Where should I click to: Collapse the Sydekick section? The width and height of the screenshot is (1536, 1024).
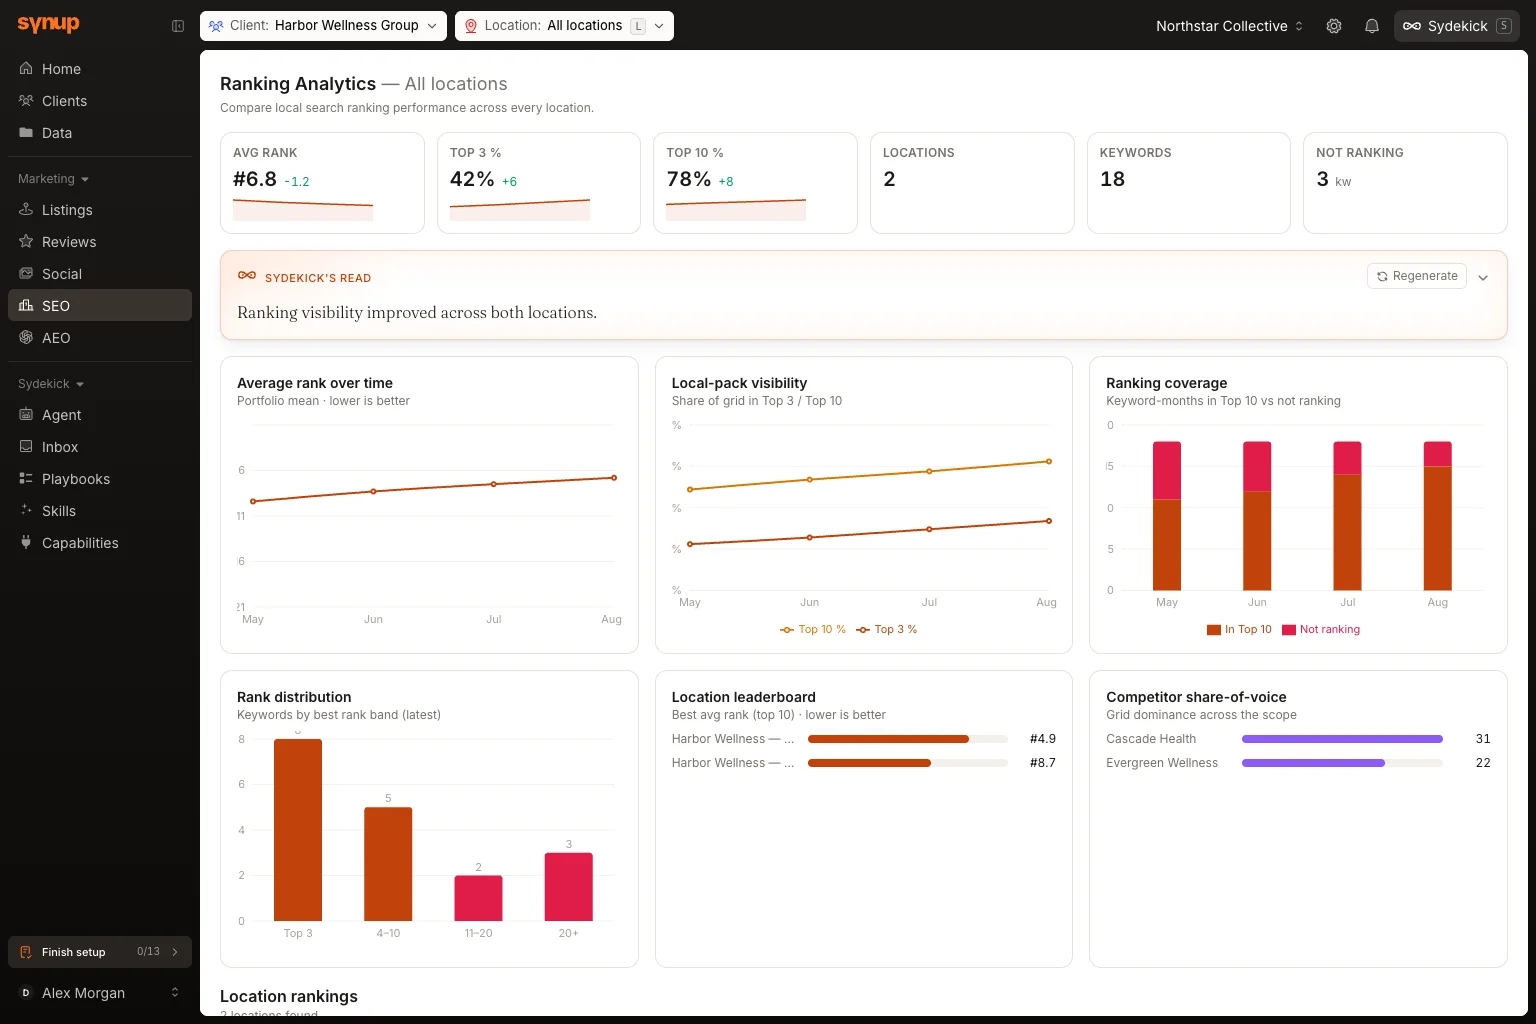tap(51, 384)
